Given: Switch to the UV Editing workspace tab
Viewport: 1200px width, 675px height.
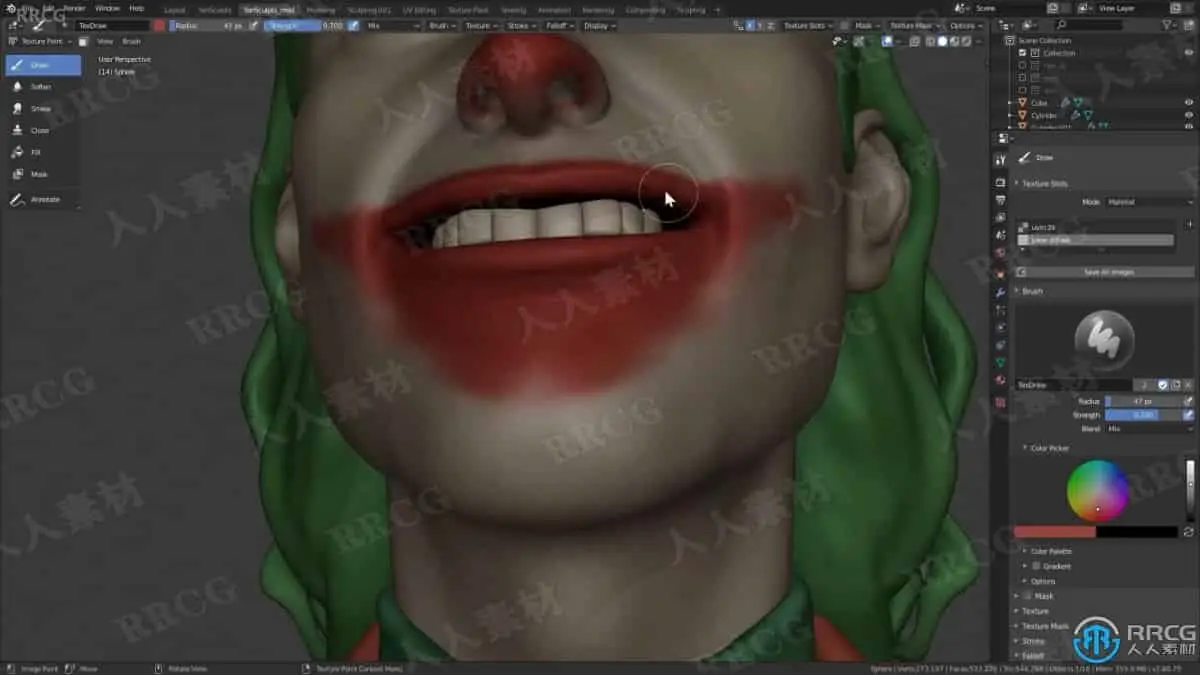Looking at the screenshot, I should click(x=419, y=9).
